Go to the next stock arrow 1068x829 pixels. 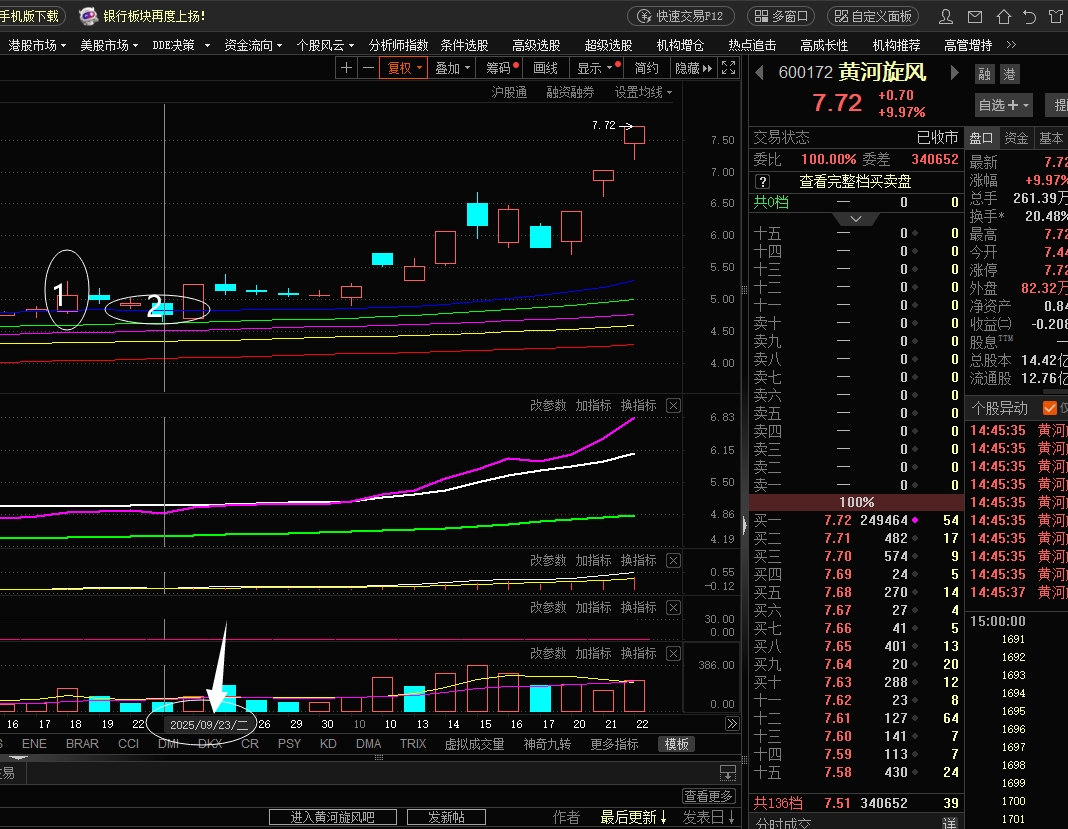tap(955, 72)
